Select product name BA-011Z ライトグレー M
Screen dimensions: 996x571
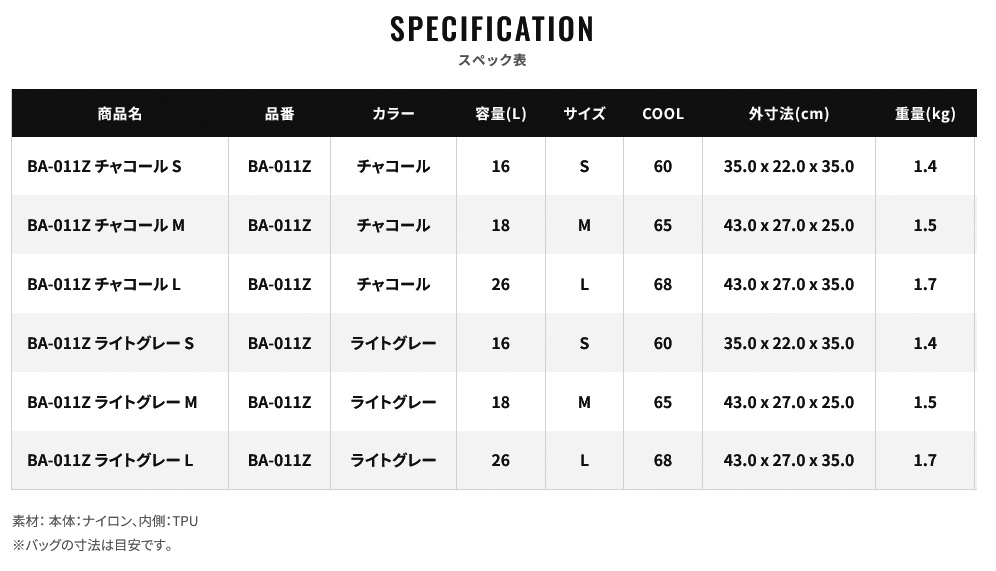pyautogui.click(x=112, y=402)
